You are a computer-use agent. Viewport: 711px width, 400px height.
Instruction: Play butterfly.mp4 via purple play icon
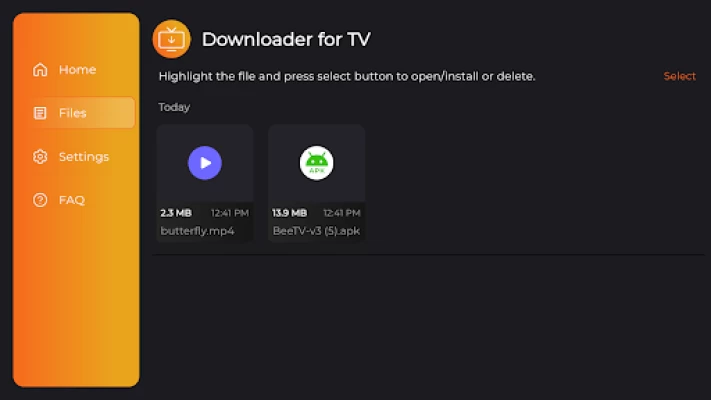tap(205, 163)
